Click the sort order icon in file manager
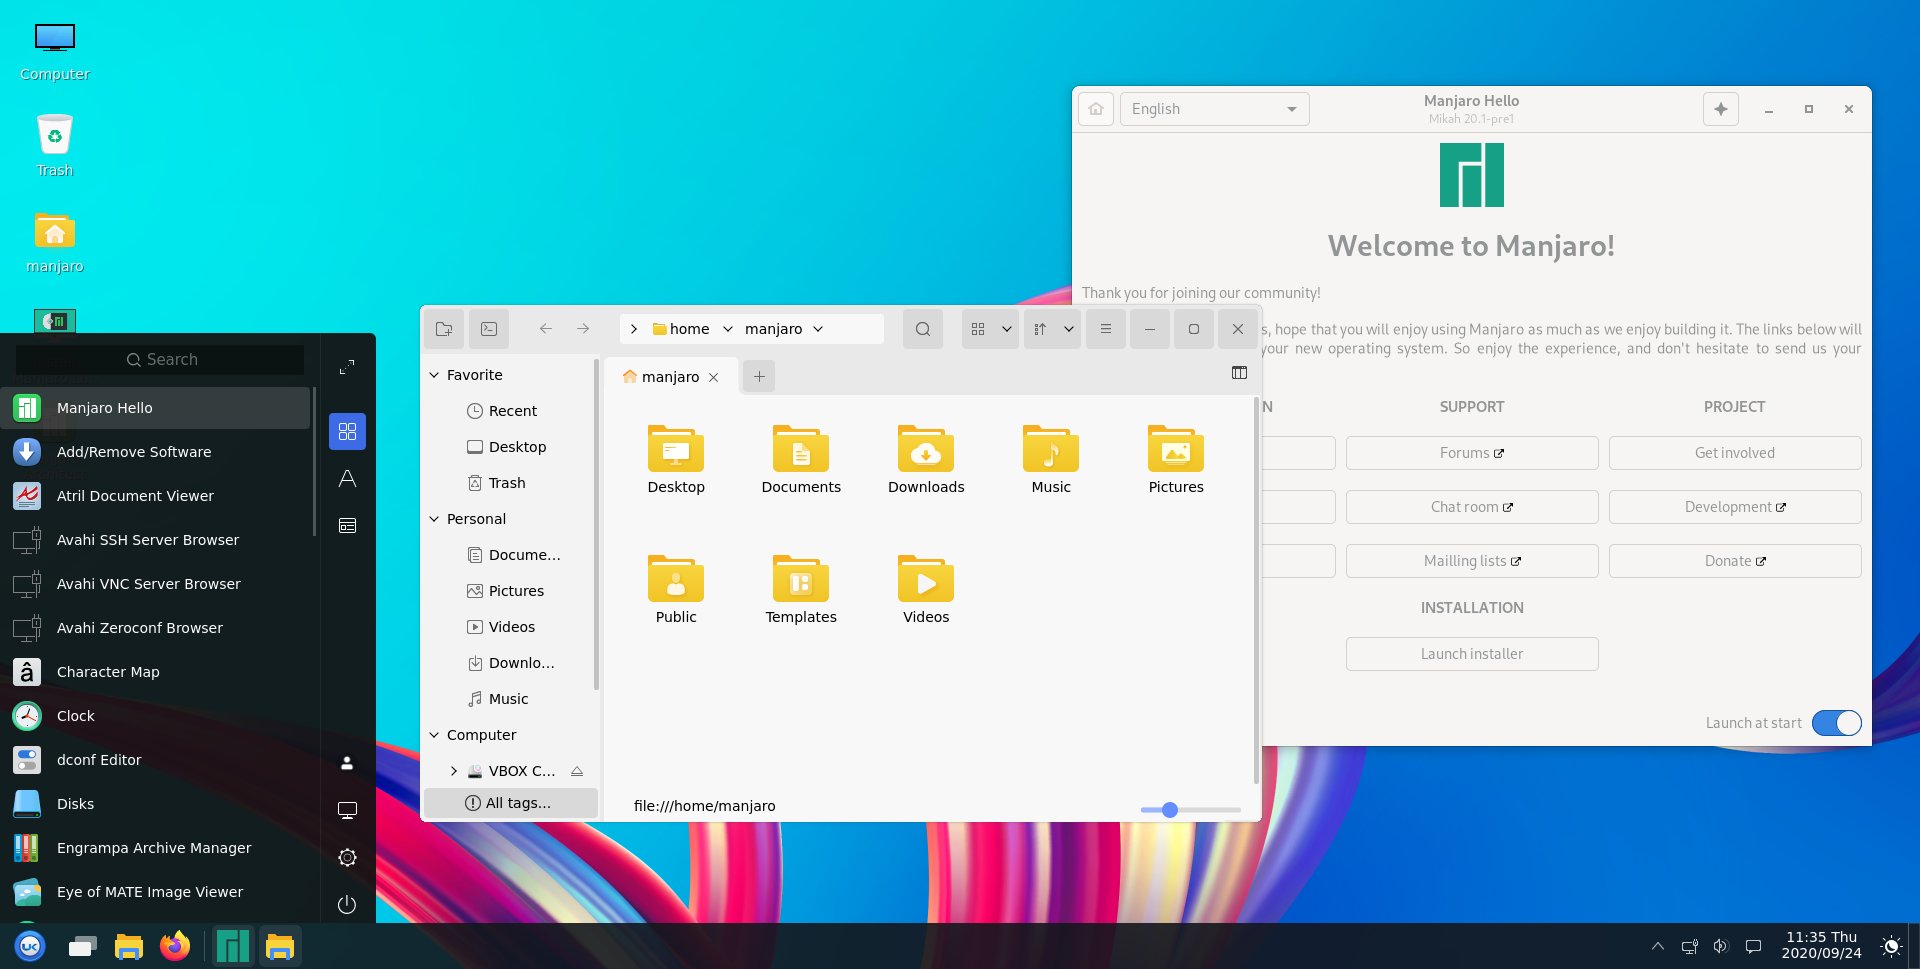1920x969 pixels. [x=1040, y=329]
